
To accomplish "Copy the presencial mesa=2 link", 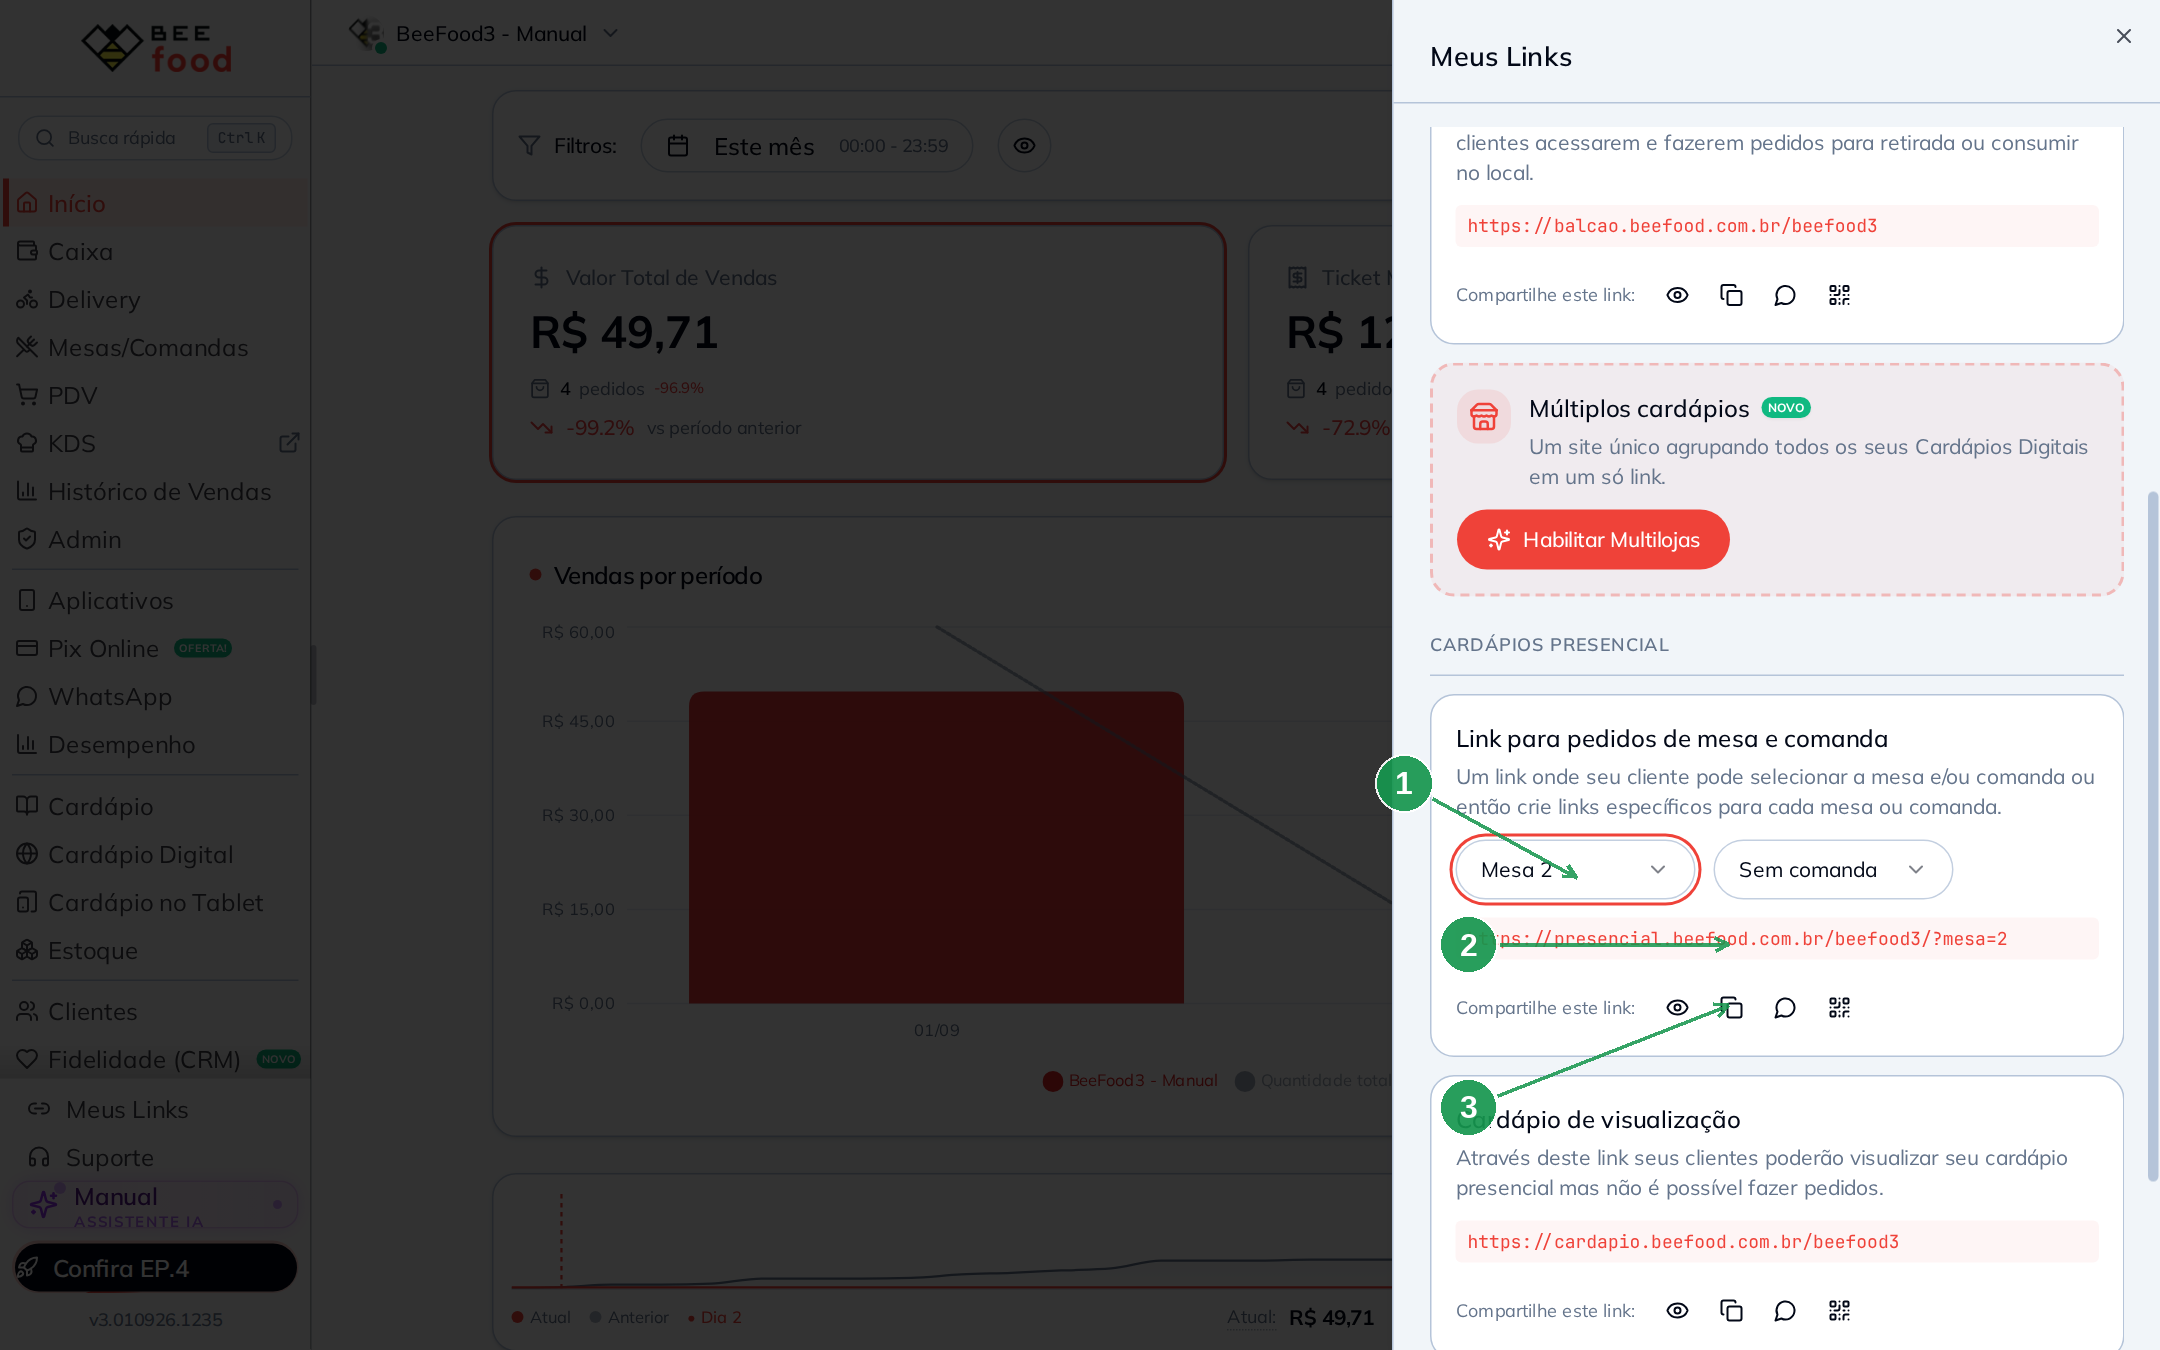I will click(1731, 1008).
